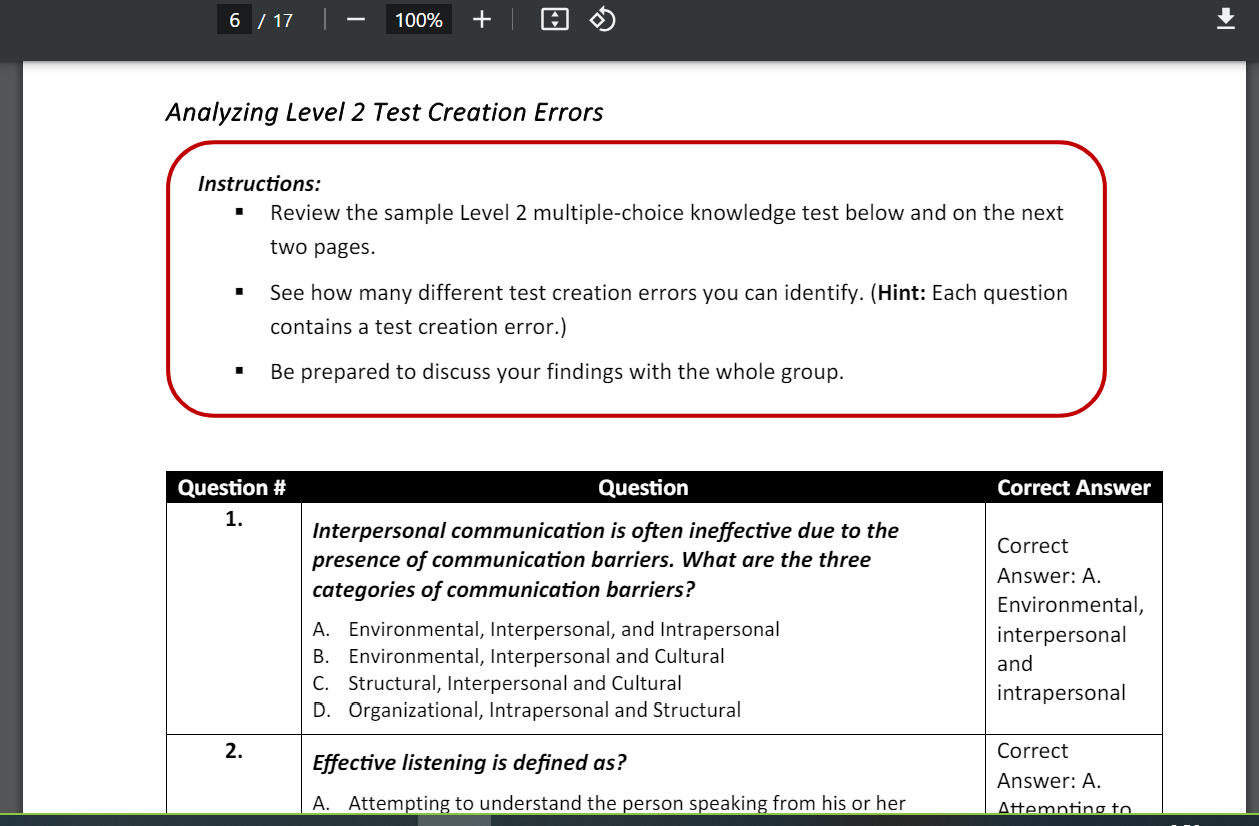This screenshot has width=1259, height=826.
Task: Zoom in using the plus icon
Action: (x=481, y=19)
